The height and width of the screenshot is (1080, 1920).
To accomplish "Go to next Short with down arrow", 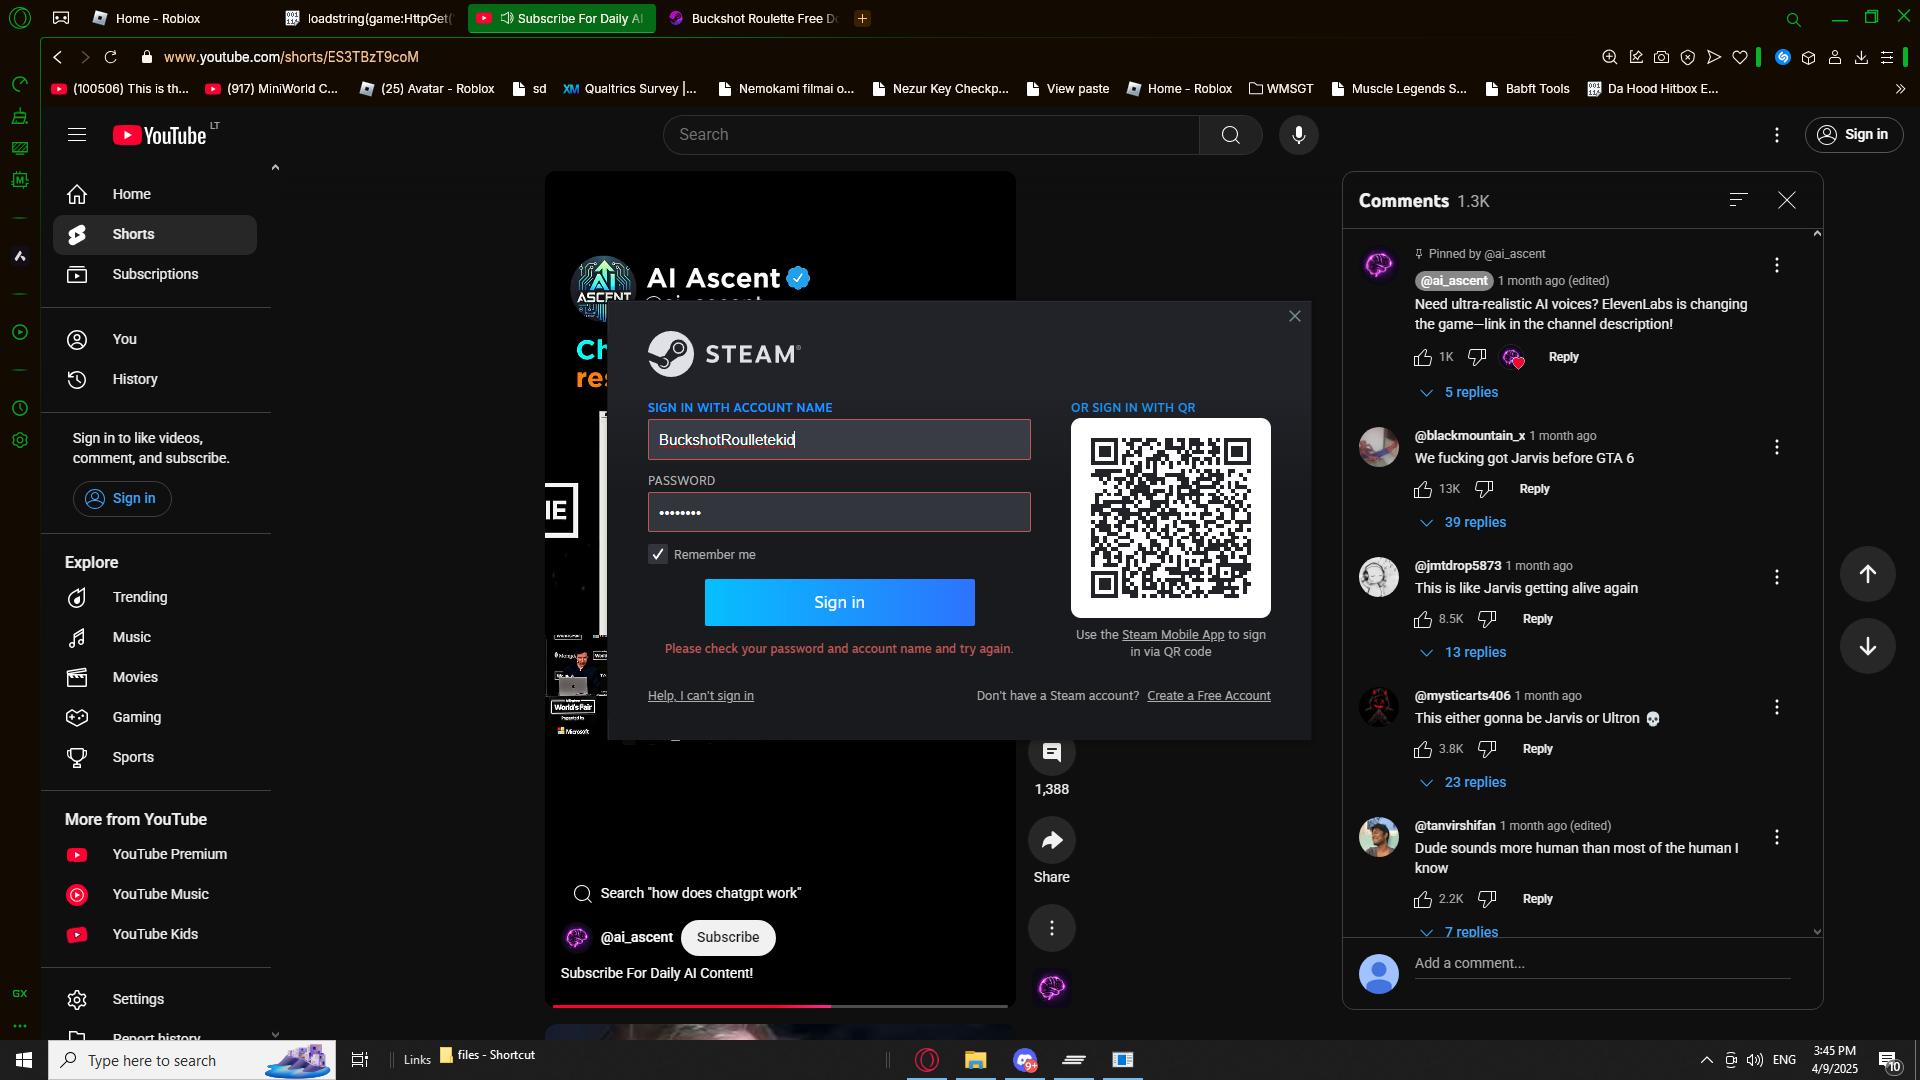I will click(x=1867, y=646).
